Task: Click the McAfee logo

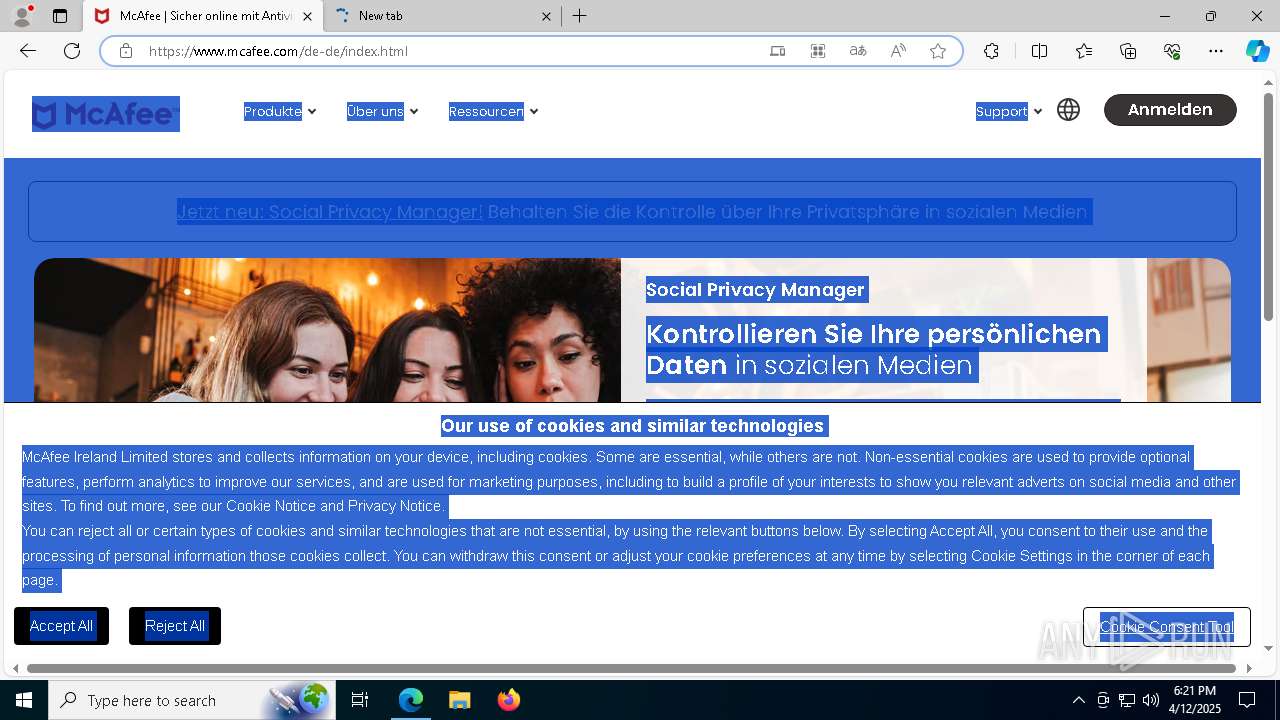Action: pyautogui.click(x=106, y=114)
